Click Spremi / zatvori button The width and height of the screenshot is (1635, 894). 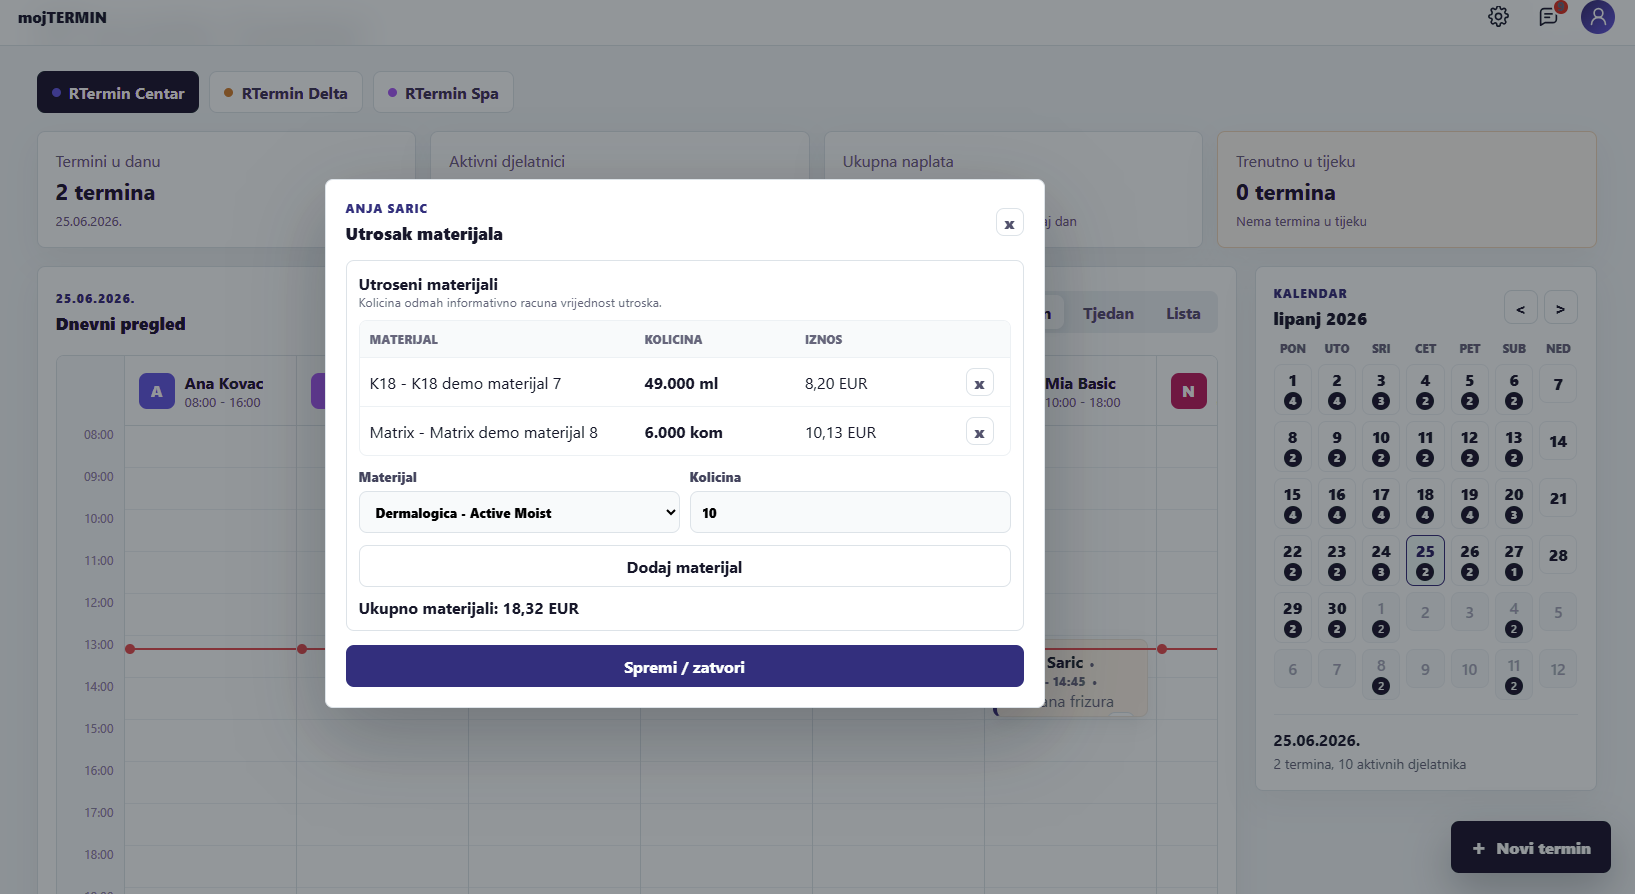[684, 666]
